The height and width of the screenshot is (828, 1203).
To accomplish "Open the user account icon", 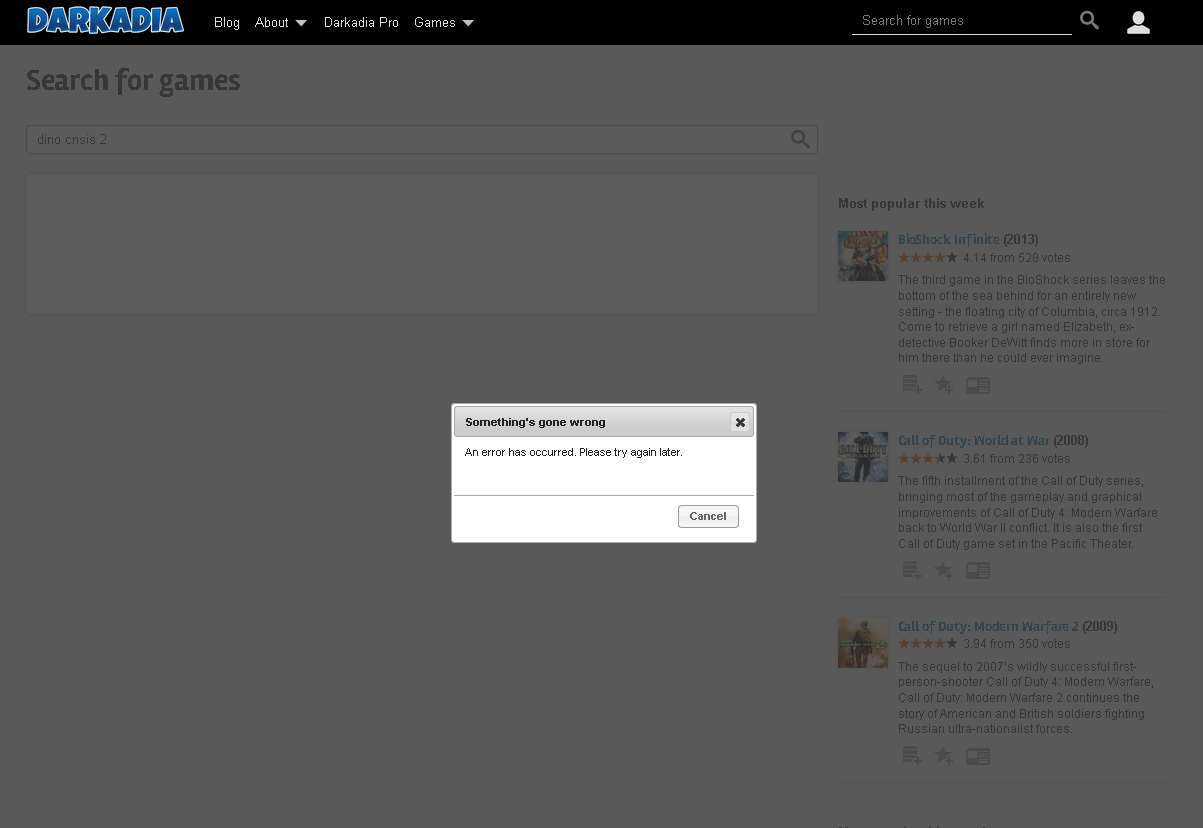I will tap(1138, 22).
